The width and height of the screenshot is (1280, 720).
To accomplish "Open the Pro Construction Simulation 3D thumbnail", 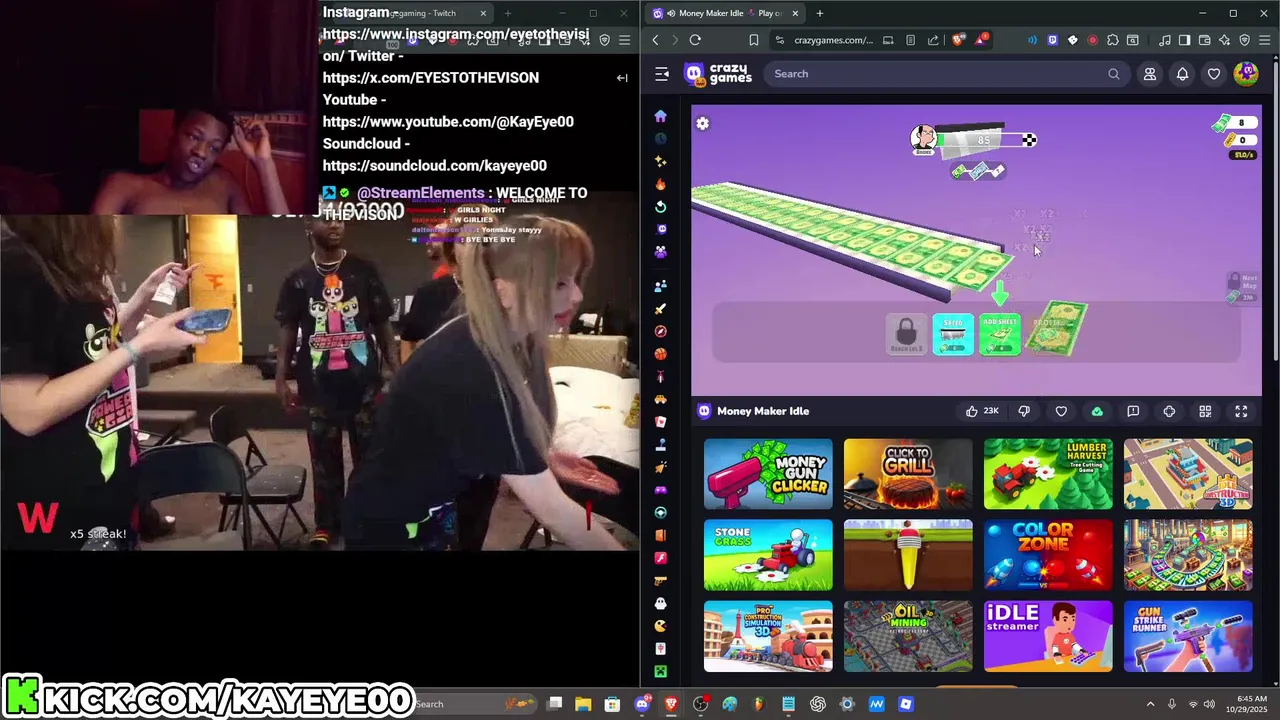I will tap(768, 636).
